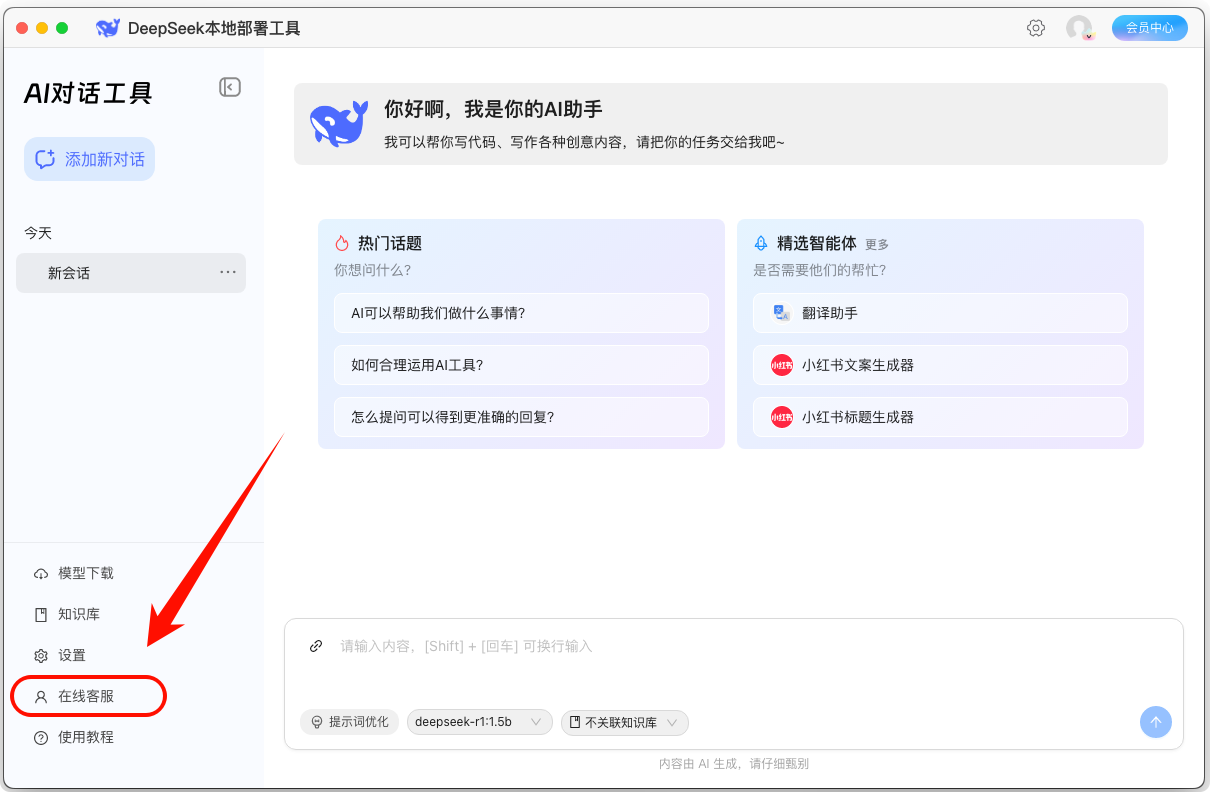This screenshot has width=1210, height=792.
Task: Click the cloud download icon beside 模型下载
Action: [41, 574]
